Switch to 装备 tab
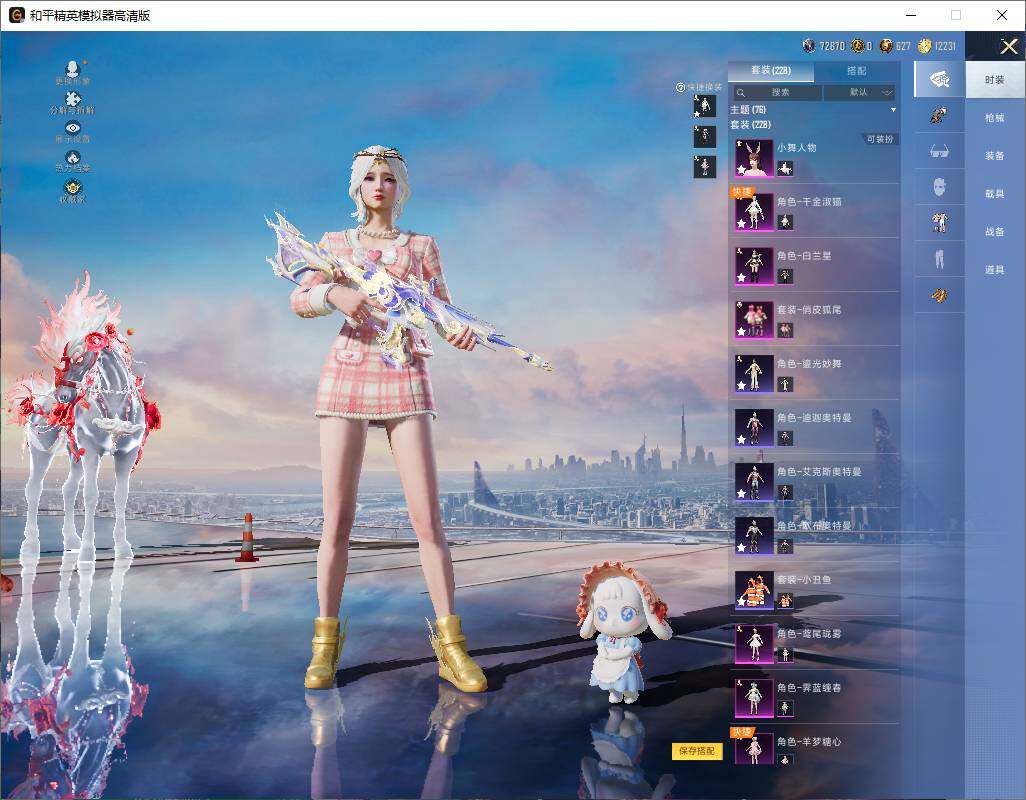 pos(995,156)
